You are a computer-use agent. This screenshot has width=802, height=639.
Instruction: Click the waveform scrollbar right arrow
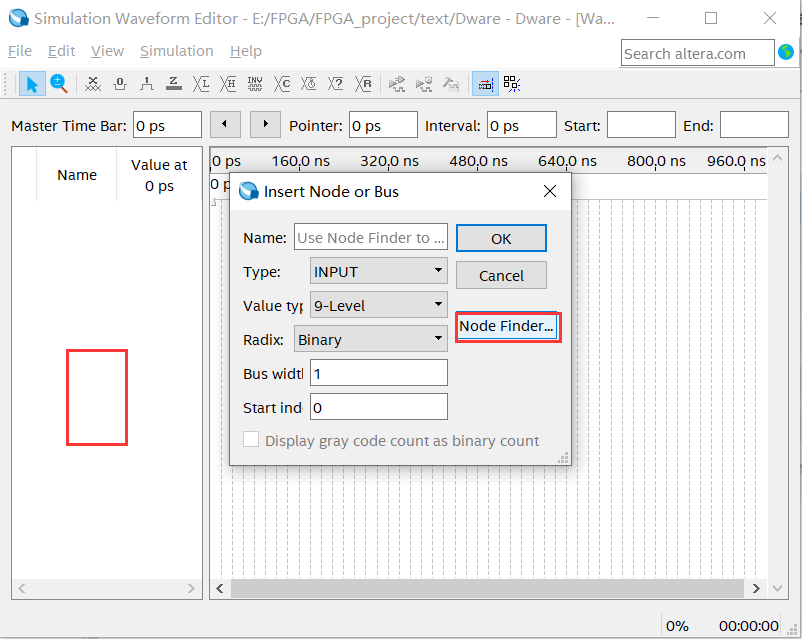[x=756, y=589]
